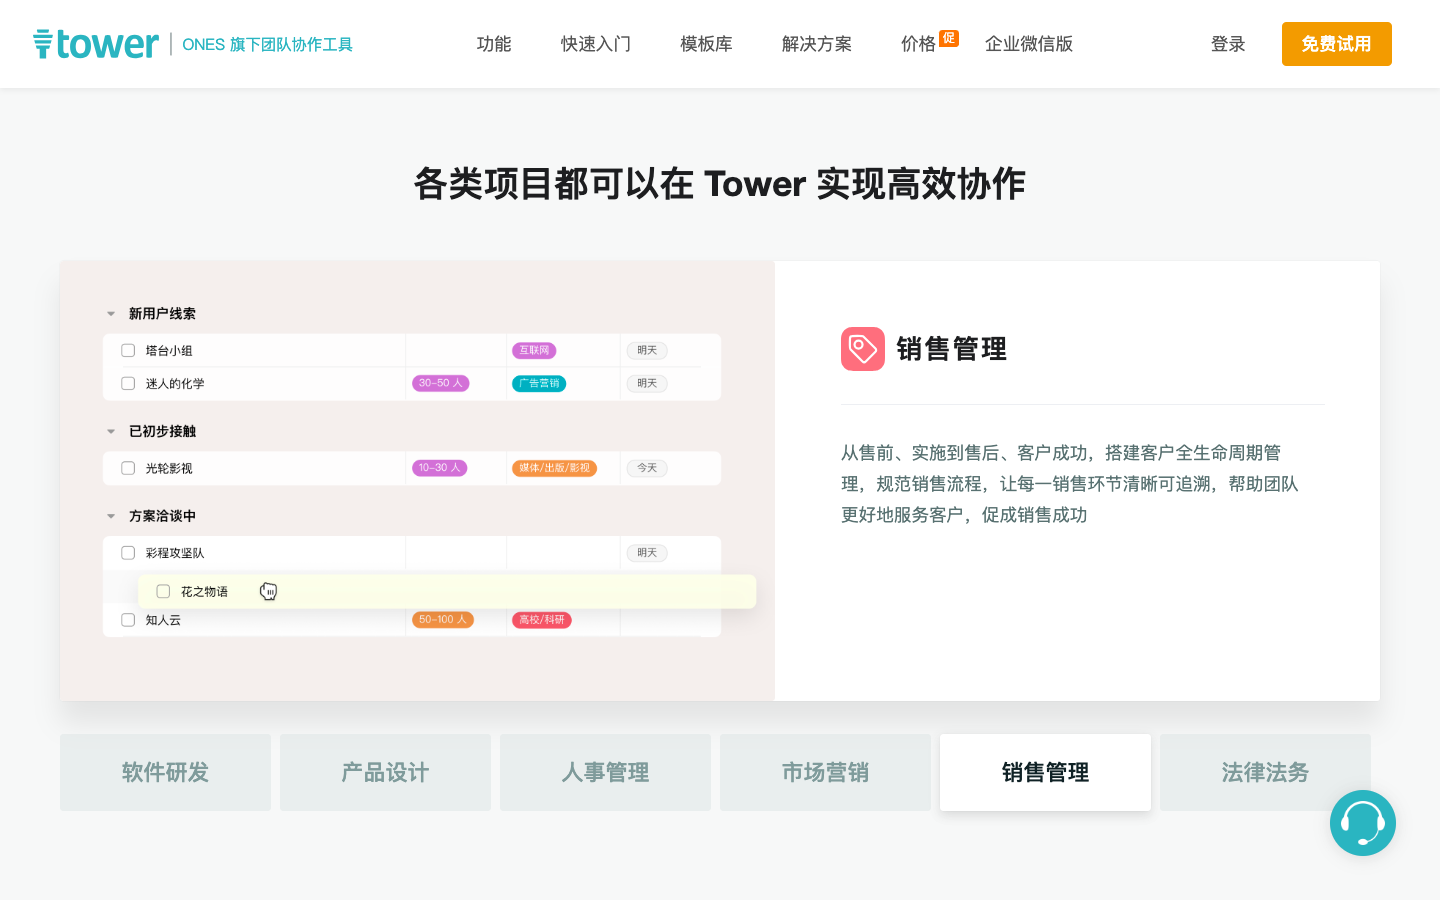
Task: Click the hand cursor icon on 花之物语 row
Action: (x=268, y=591)
